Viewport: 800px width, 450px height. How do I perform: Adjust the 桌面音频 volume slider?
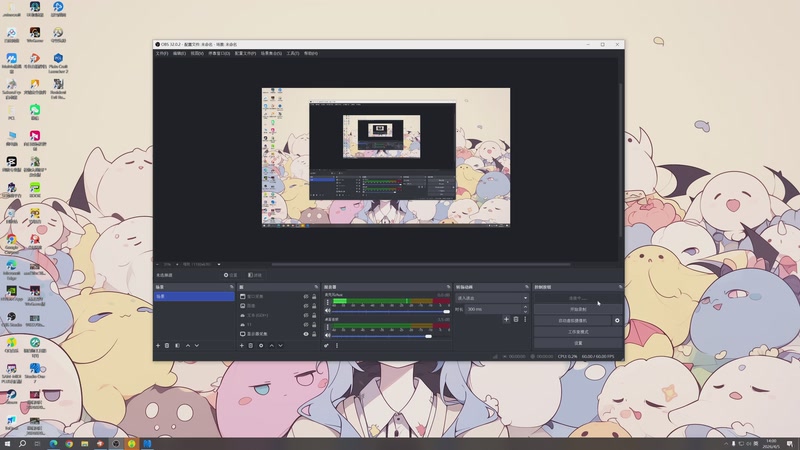coord(391,336)
